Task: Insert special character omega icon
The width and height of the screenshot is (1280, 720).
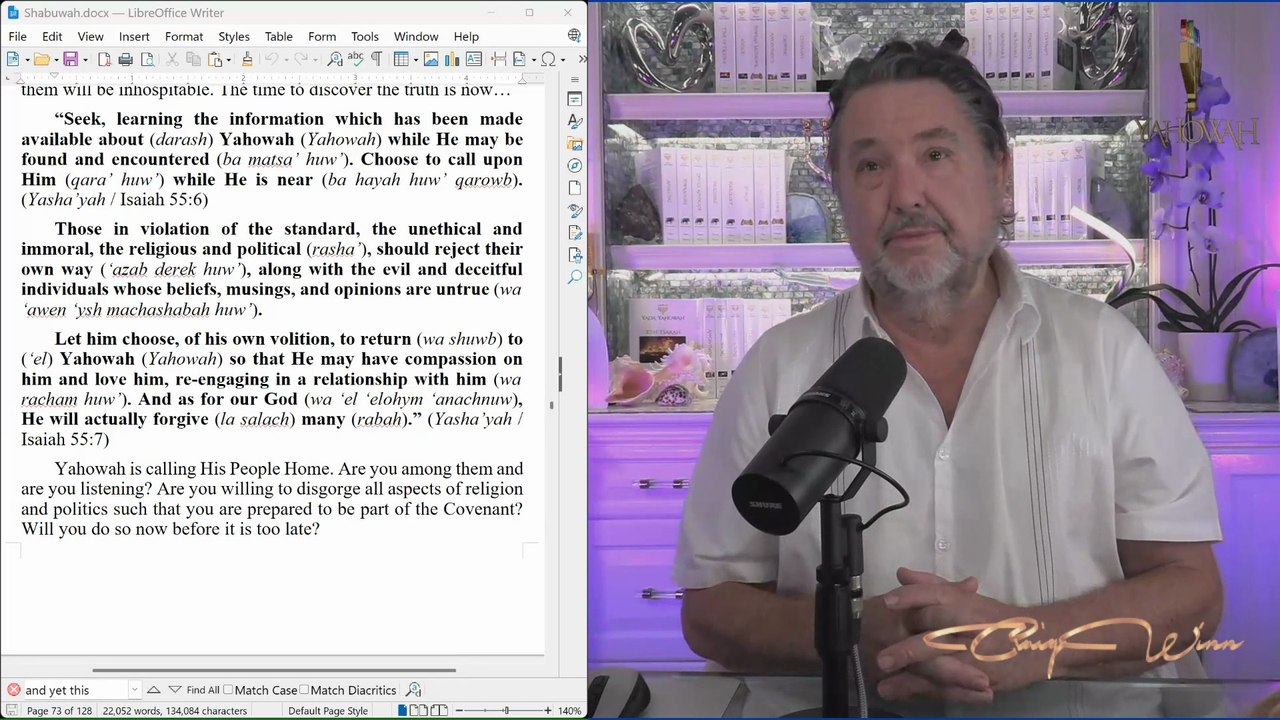Action: (548, 60)
